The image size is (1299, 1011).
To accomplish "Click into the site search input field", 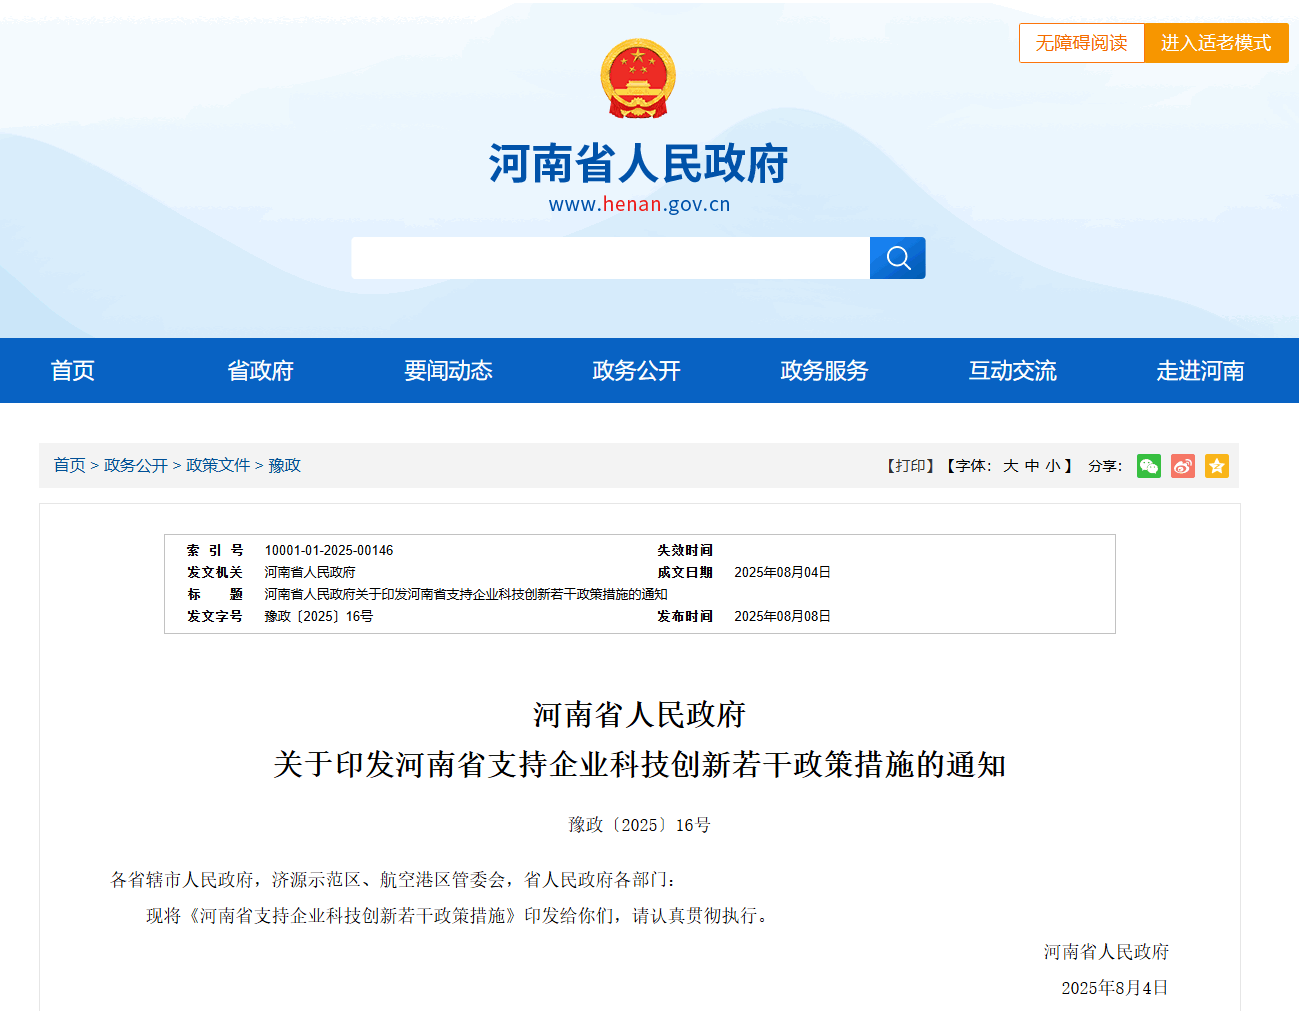I will 610,258.
